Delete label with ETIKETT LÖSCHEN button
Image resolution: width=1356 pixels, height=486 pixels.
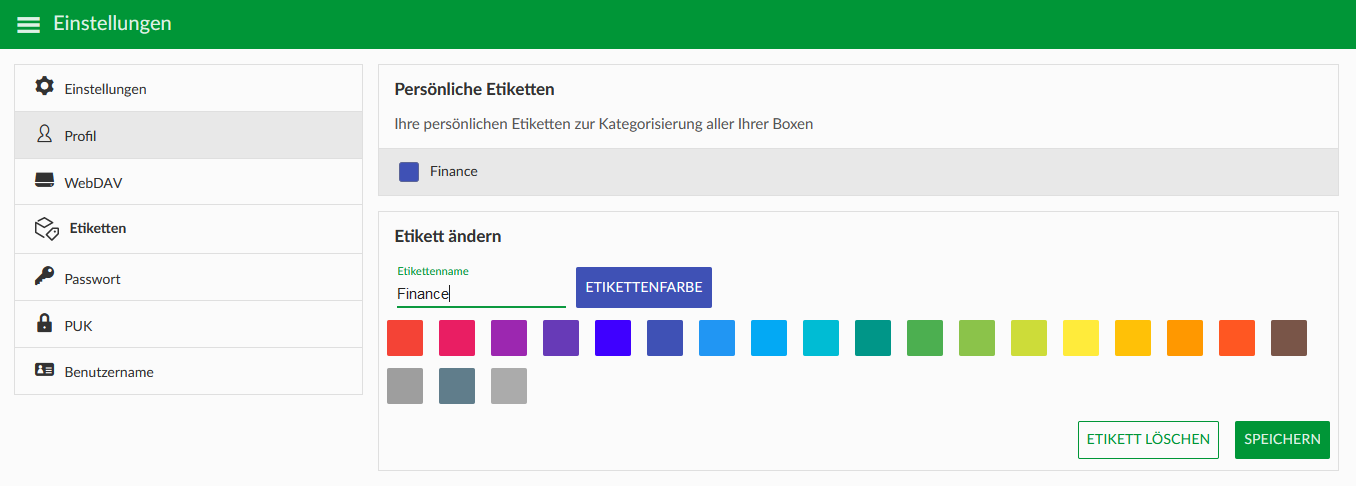click(x=1148, y=440)
